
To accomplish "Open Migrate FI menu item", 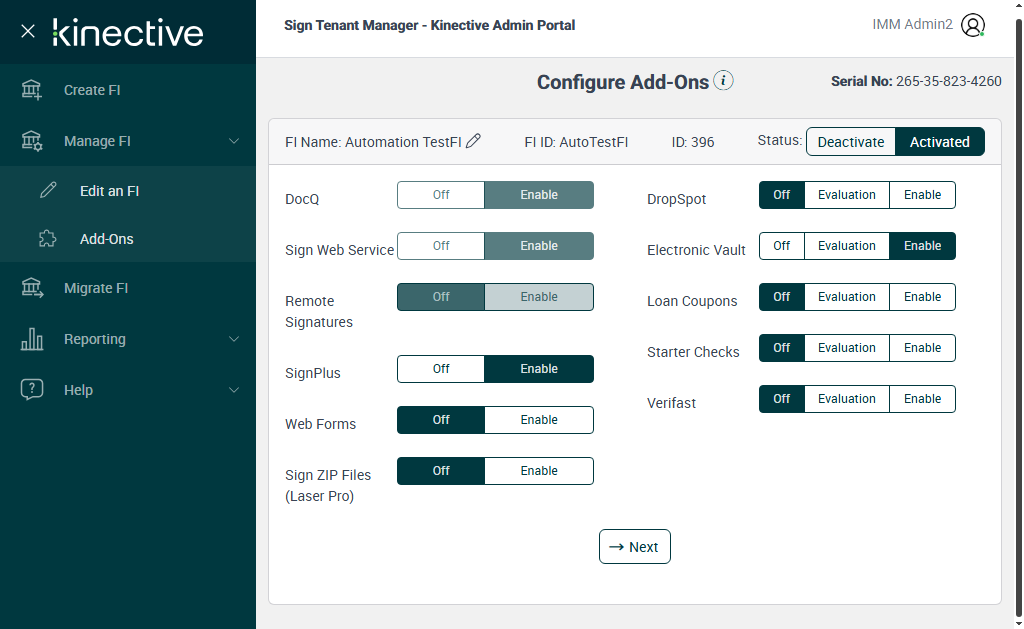I will (128, 288).
